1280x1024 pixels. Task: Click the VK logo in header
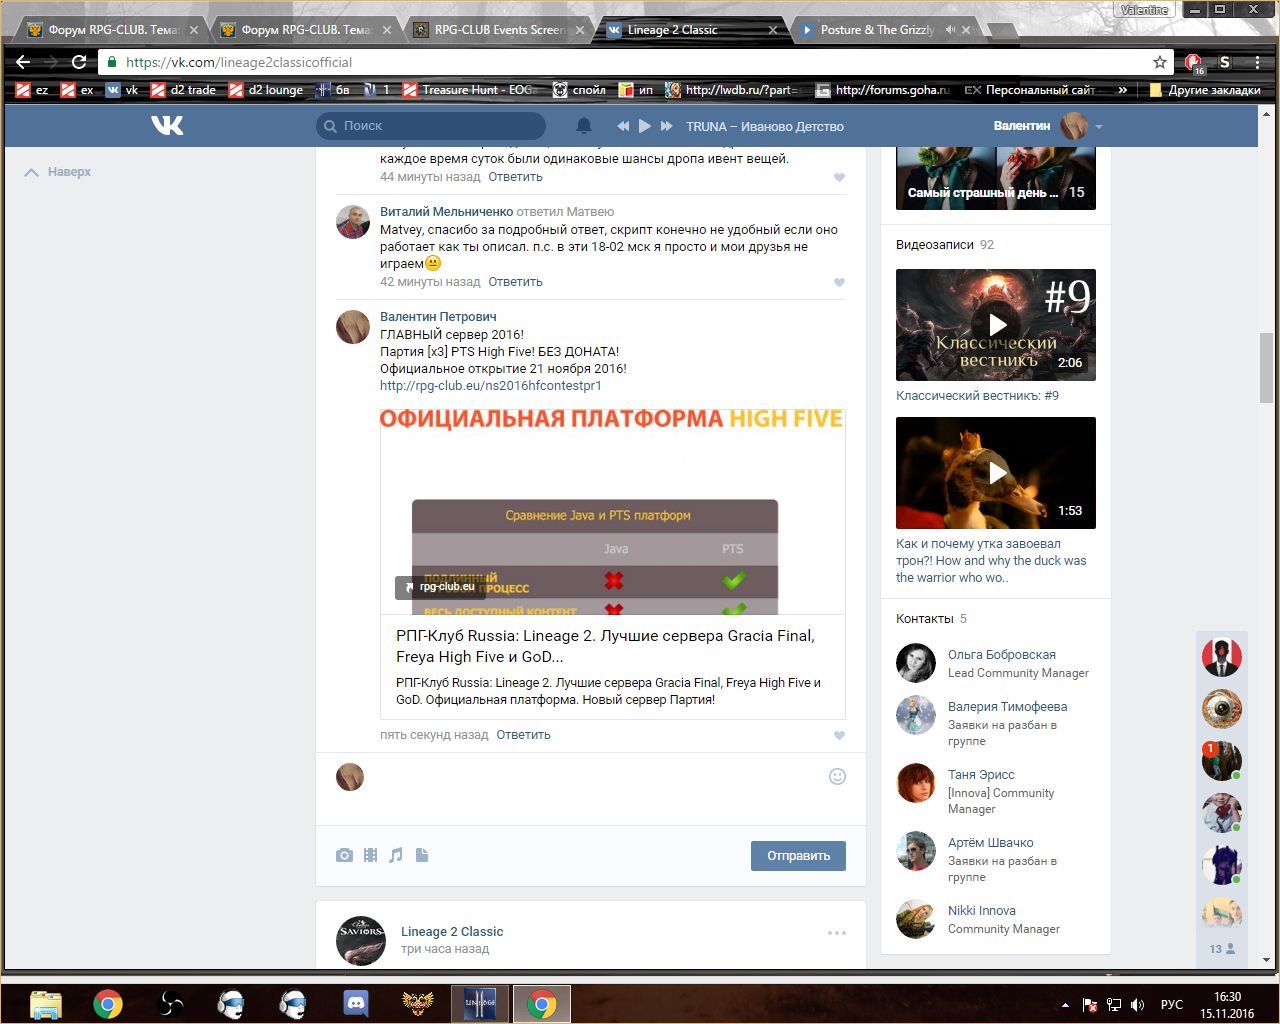click(x=167, y=126)
